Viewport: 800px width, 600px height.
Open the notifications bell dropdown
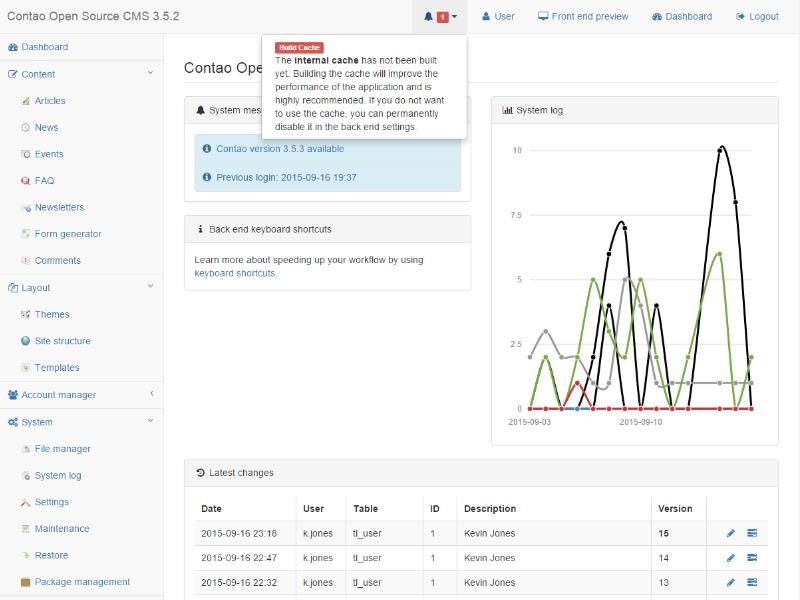tap(440, 17)
